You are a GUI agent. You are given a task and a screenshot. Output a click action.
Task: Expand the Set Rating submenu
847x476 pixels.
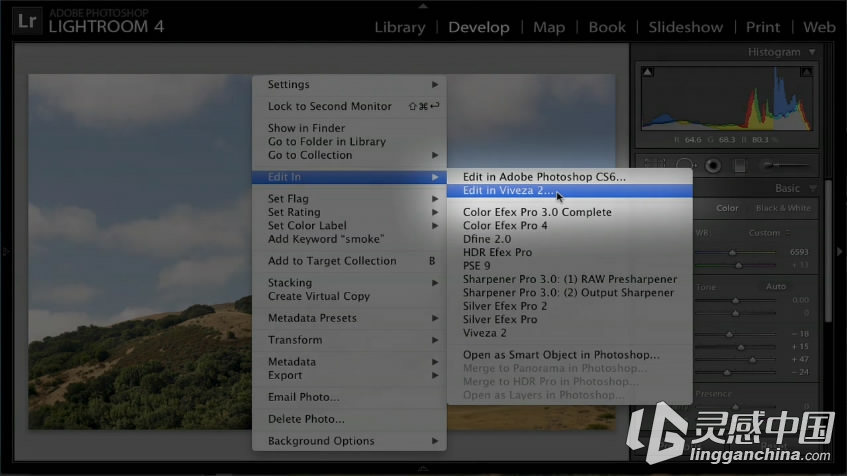point(349,212)
